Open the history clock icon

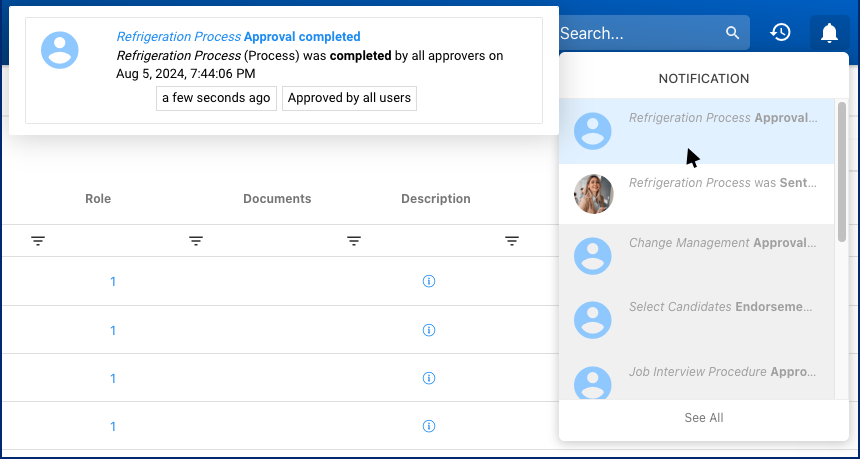pyautogui.click(x=780, y=33)
